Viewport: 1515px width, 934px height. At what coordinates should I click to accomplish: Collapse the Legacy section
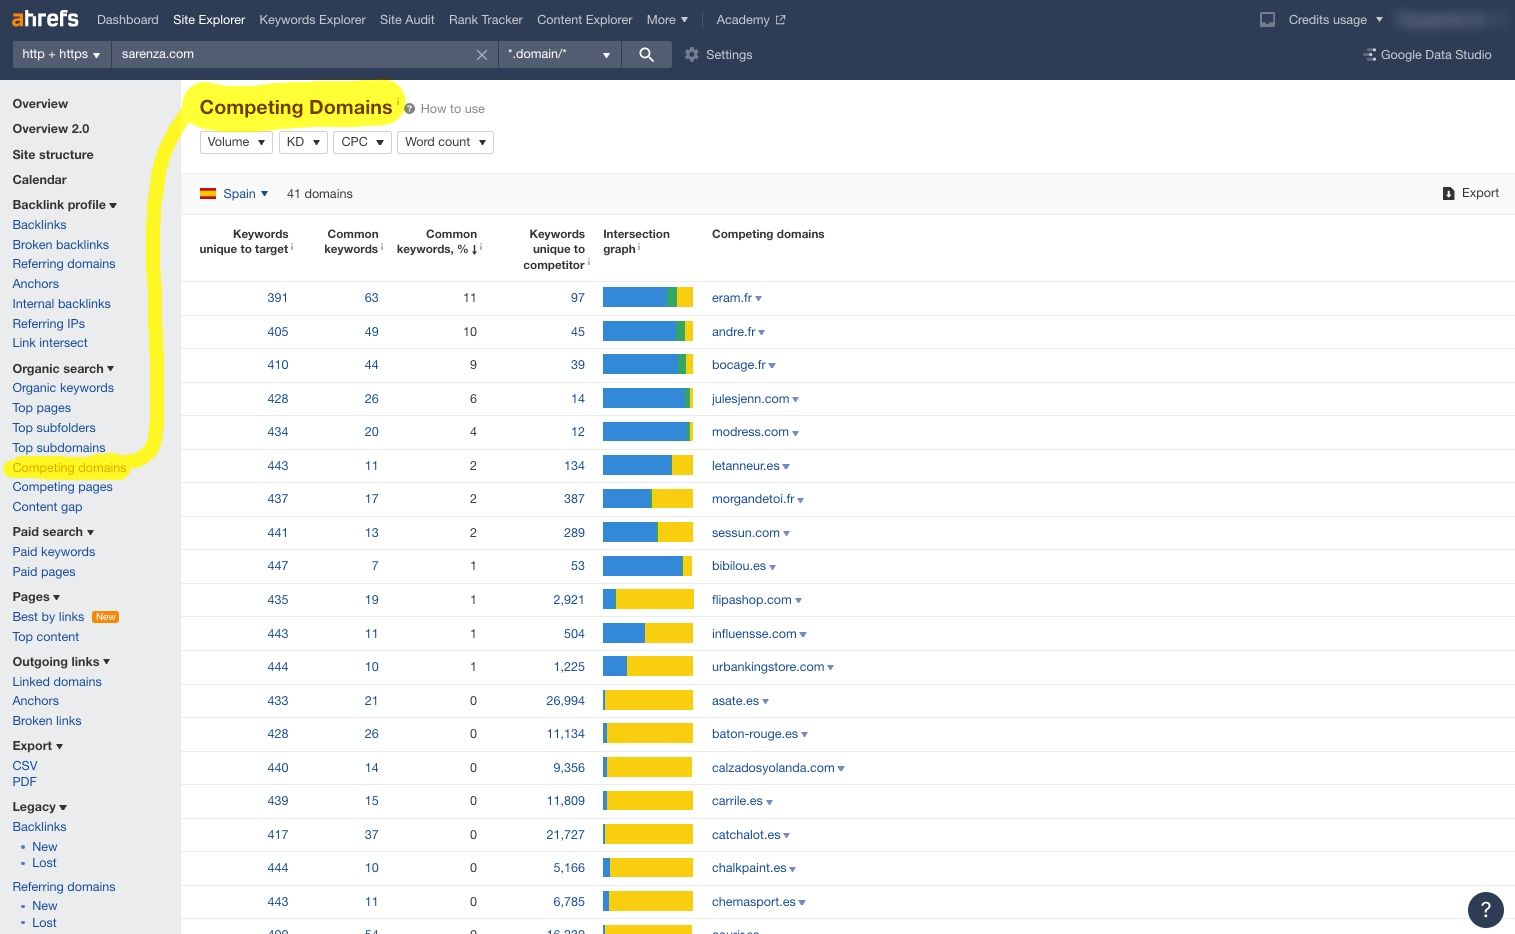[x=40, y=807]
